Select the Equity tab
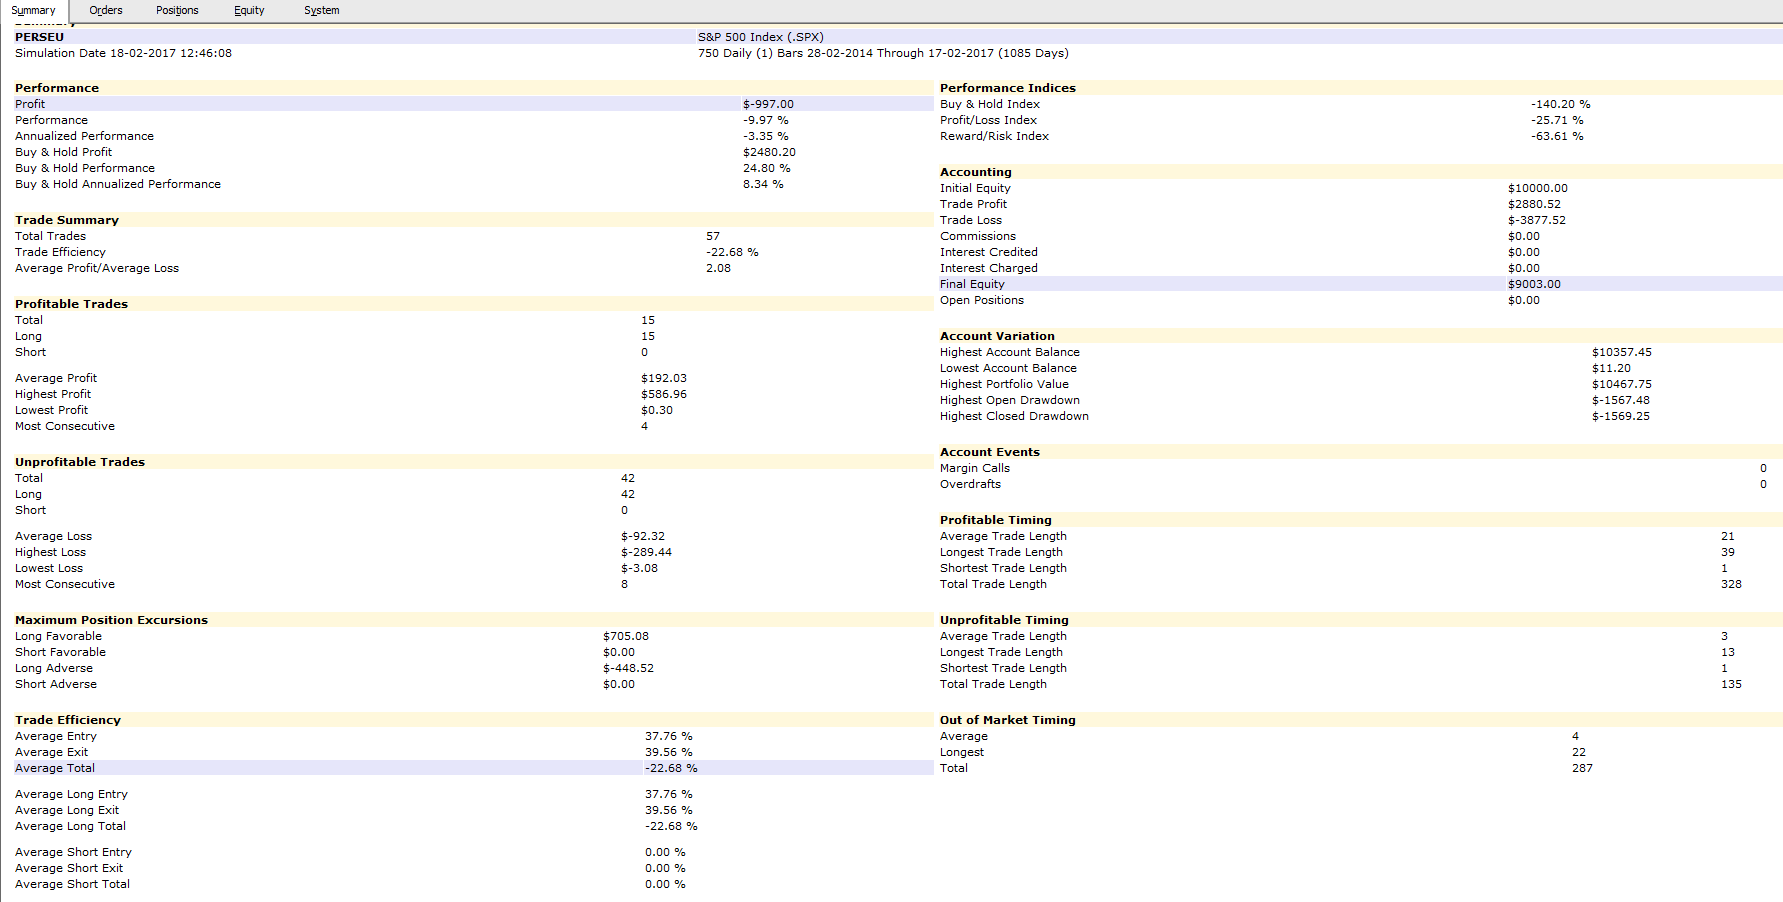The width and height of the screenshot is (1783, 902). pyautogui.click(x=249, y=10)
